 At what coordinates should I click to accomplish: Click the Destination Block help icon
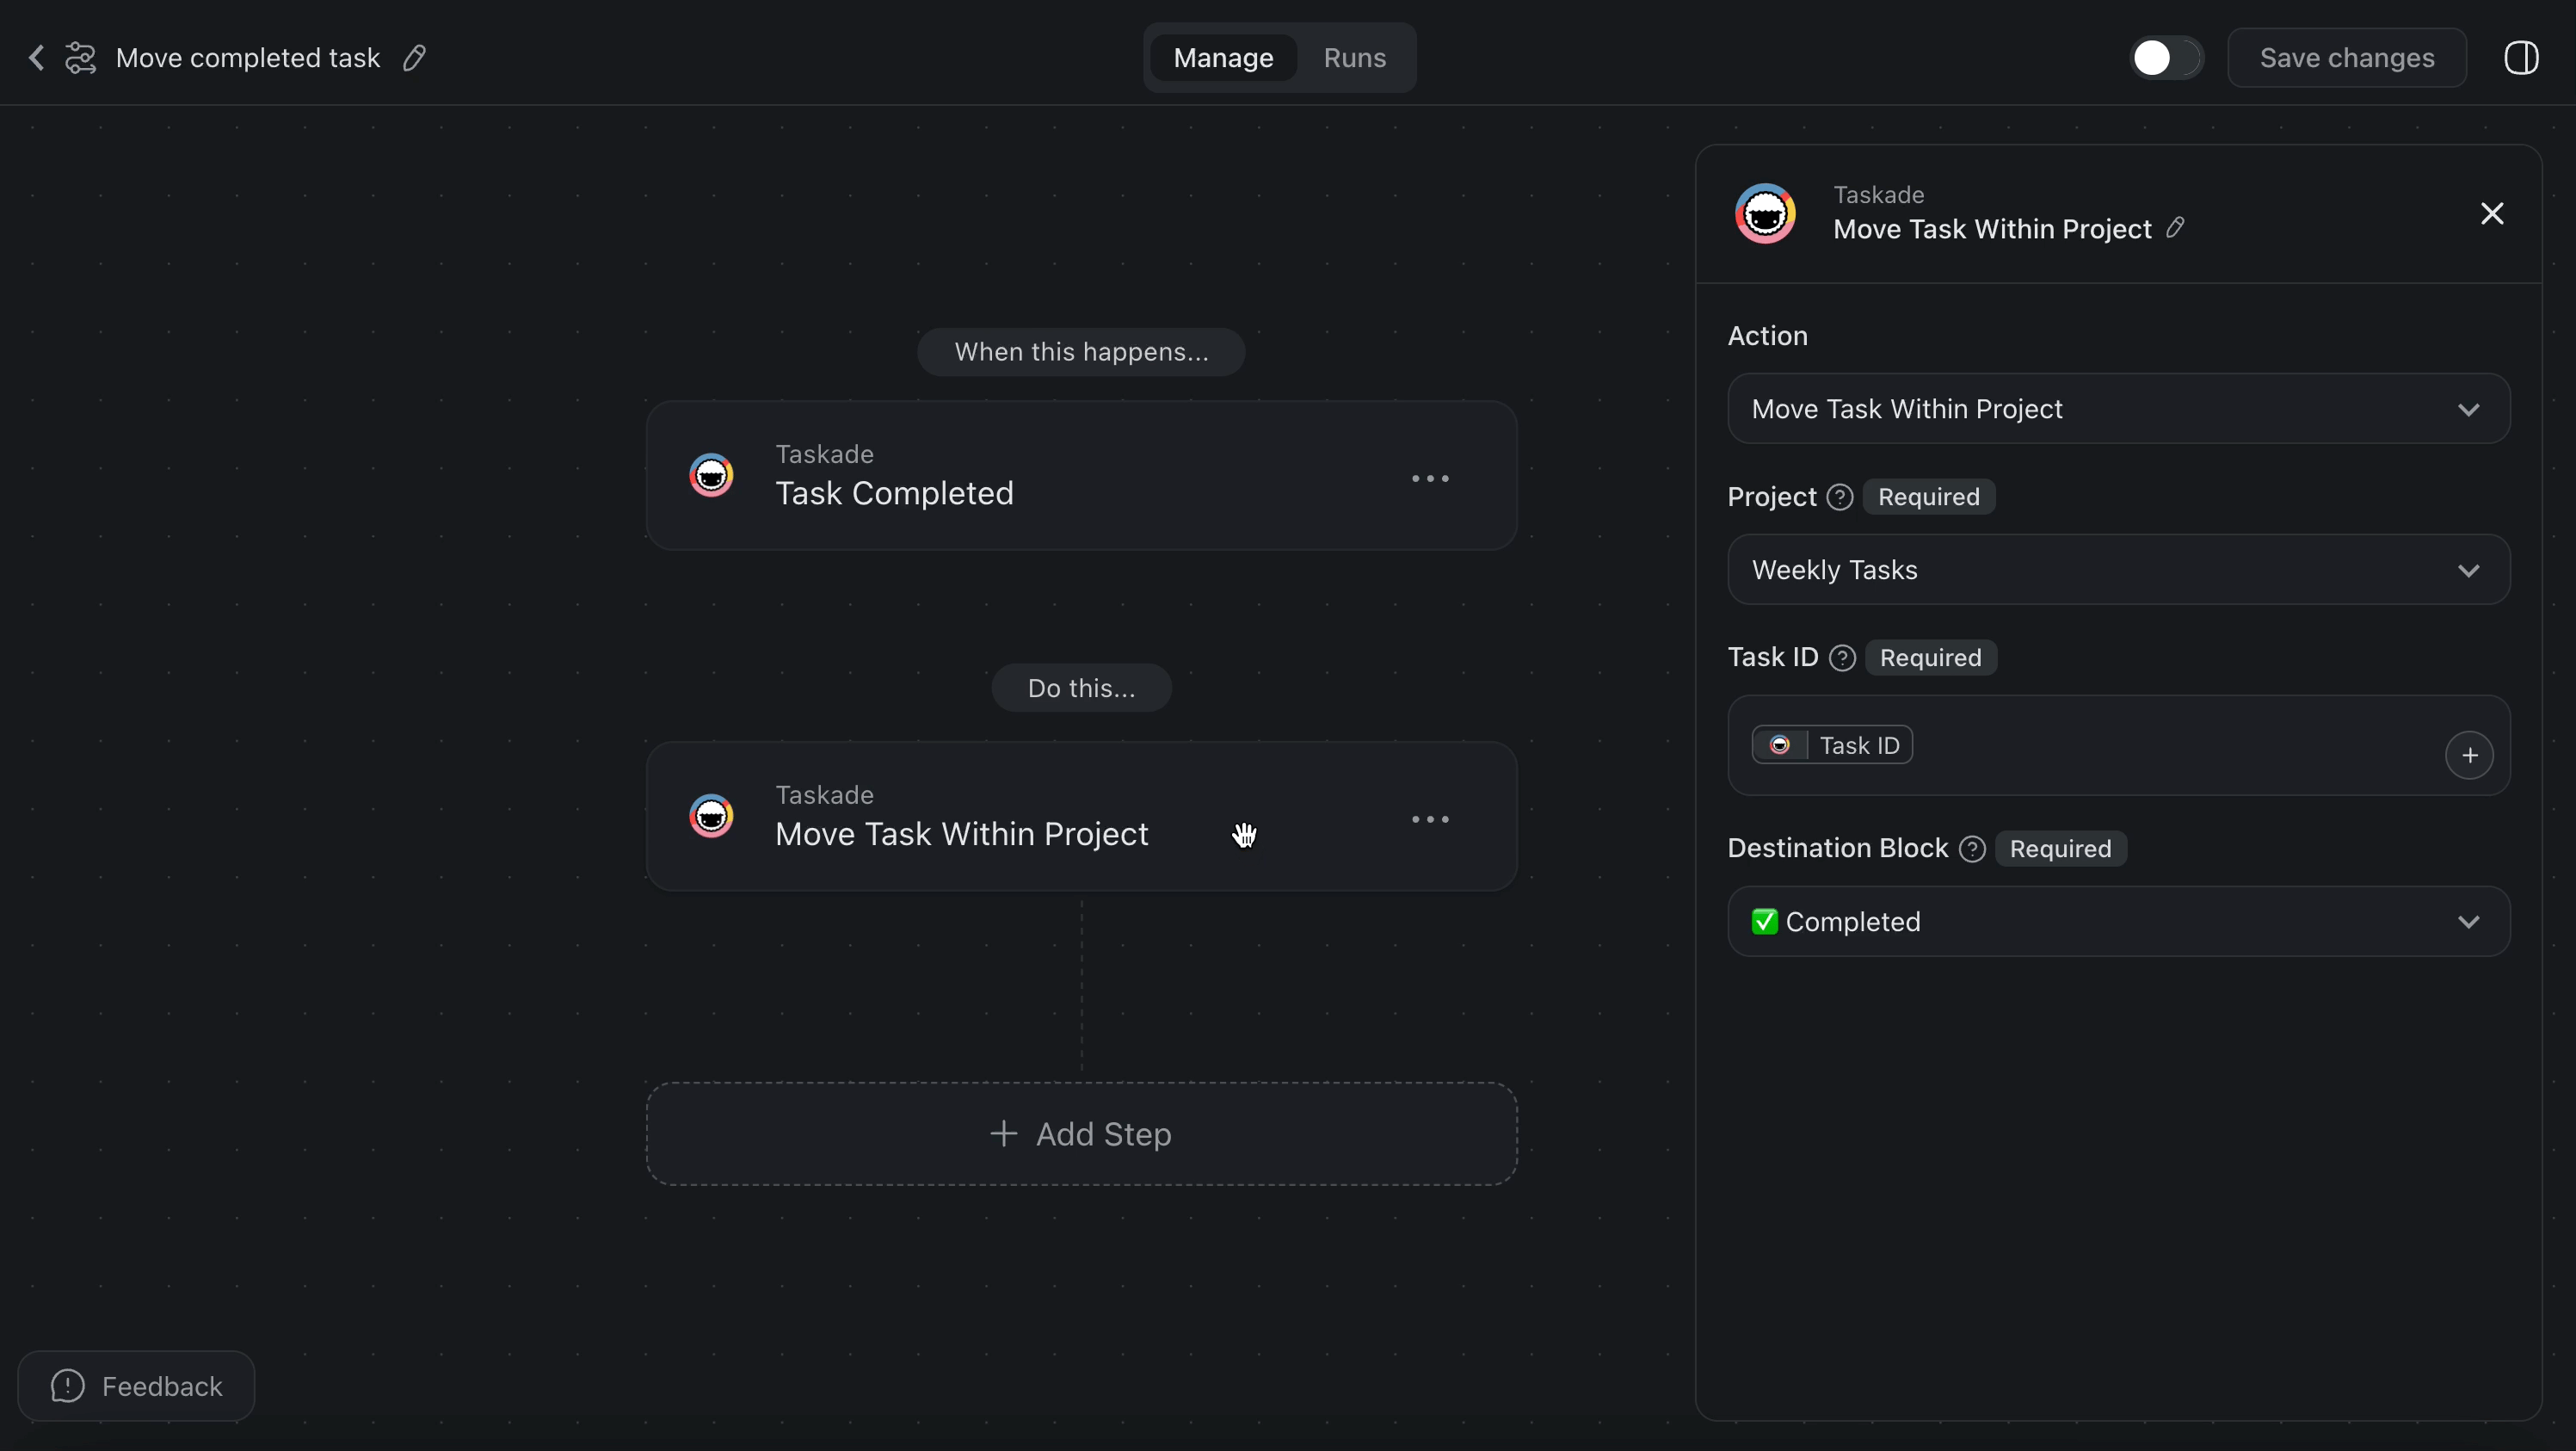[1971, 849]
